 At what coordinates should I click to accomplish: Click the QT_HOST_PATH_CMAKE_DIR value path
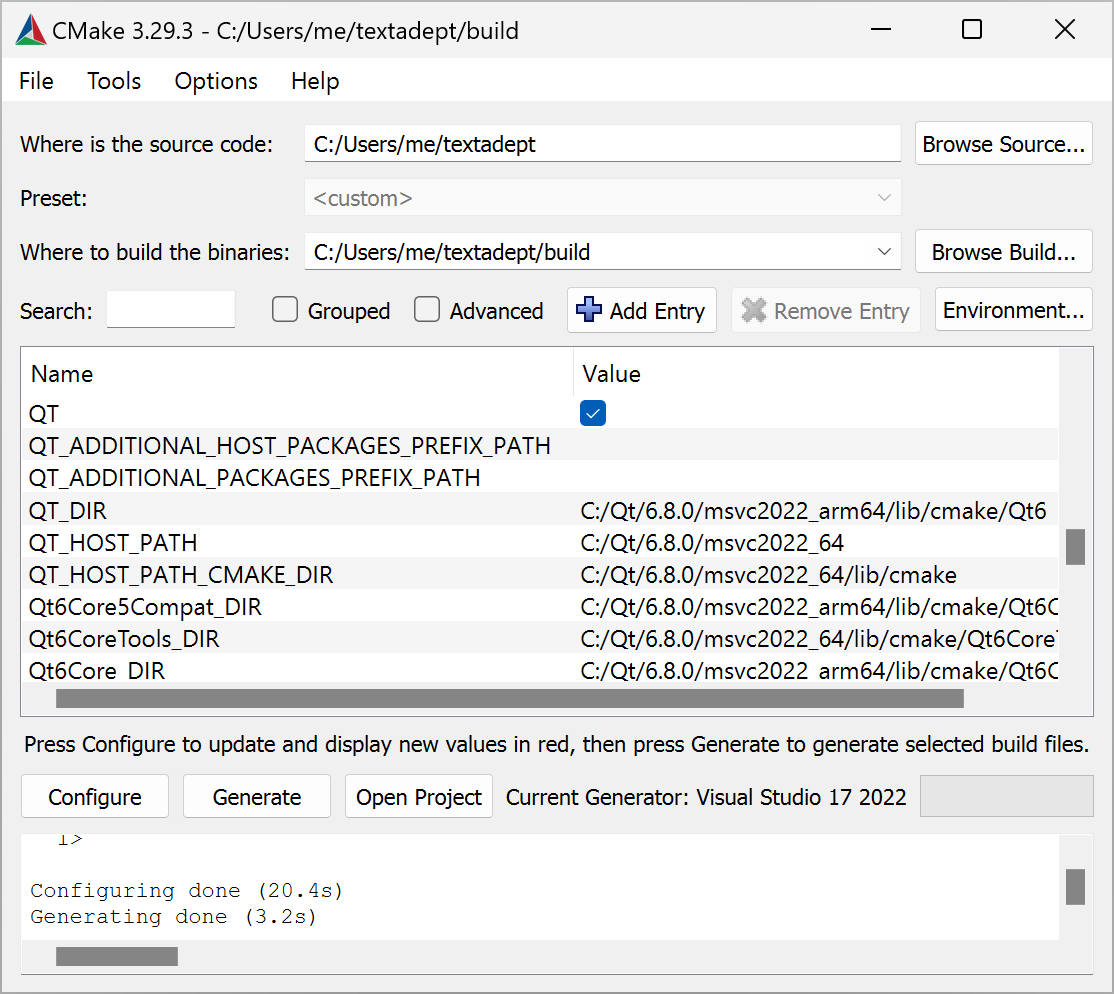(768, 574)
